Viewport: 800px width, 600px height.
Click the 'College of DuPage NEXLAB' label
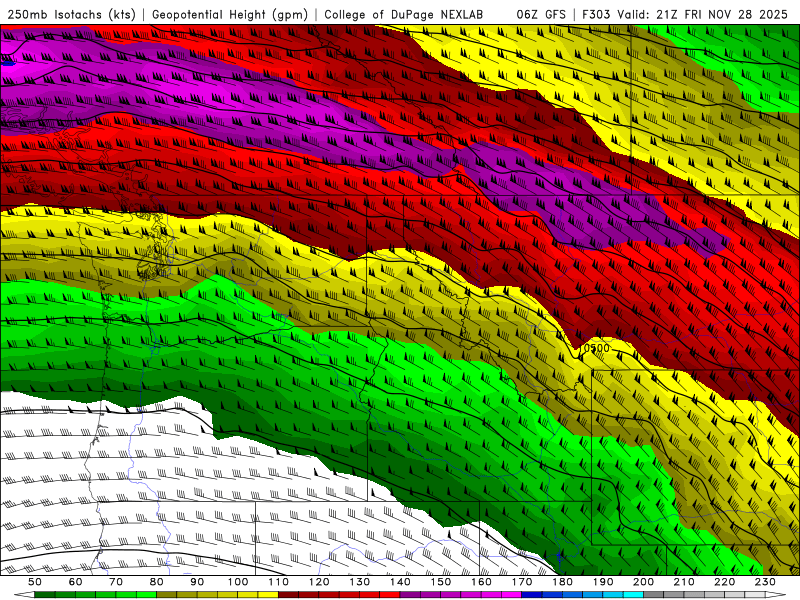[x=404, y=14]
